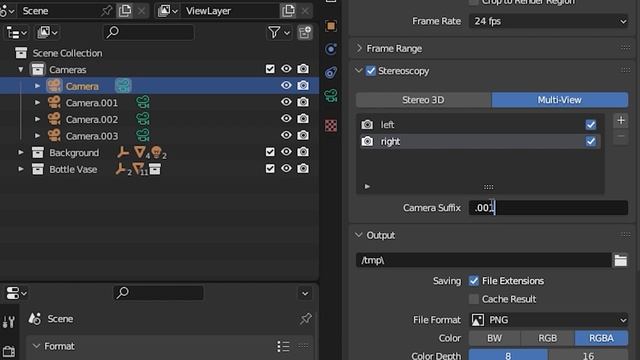Click Camera object data icon
Viewport: 640px width, 360px height.
pos(123,86)
